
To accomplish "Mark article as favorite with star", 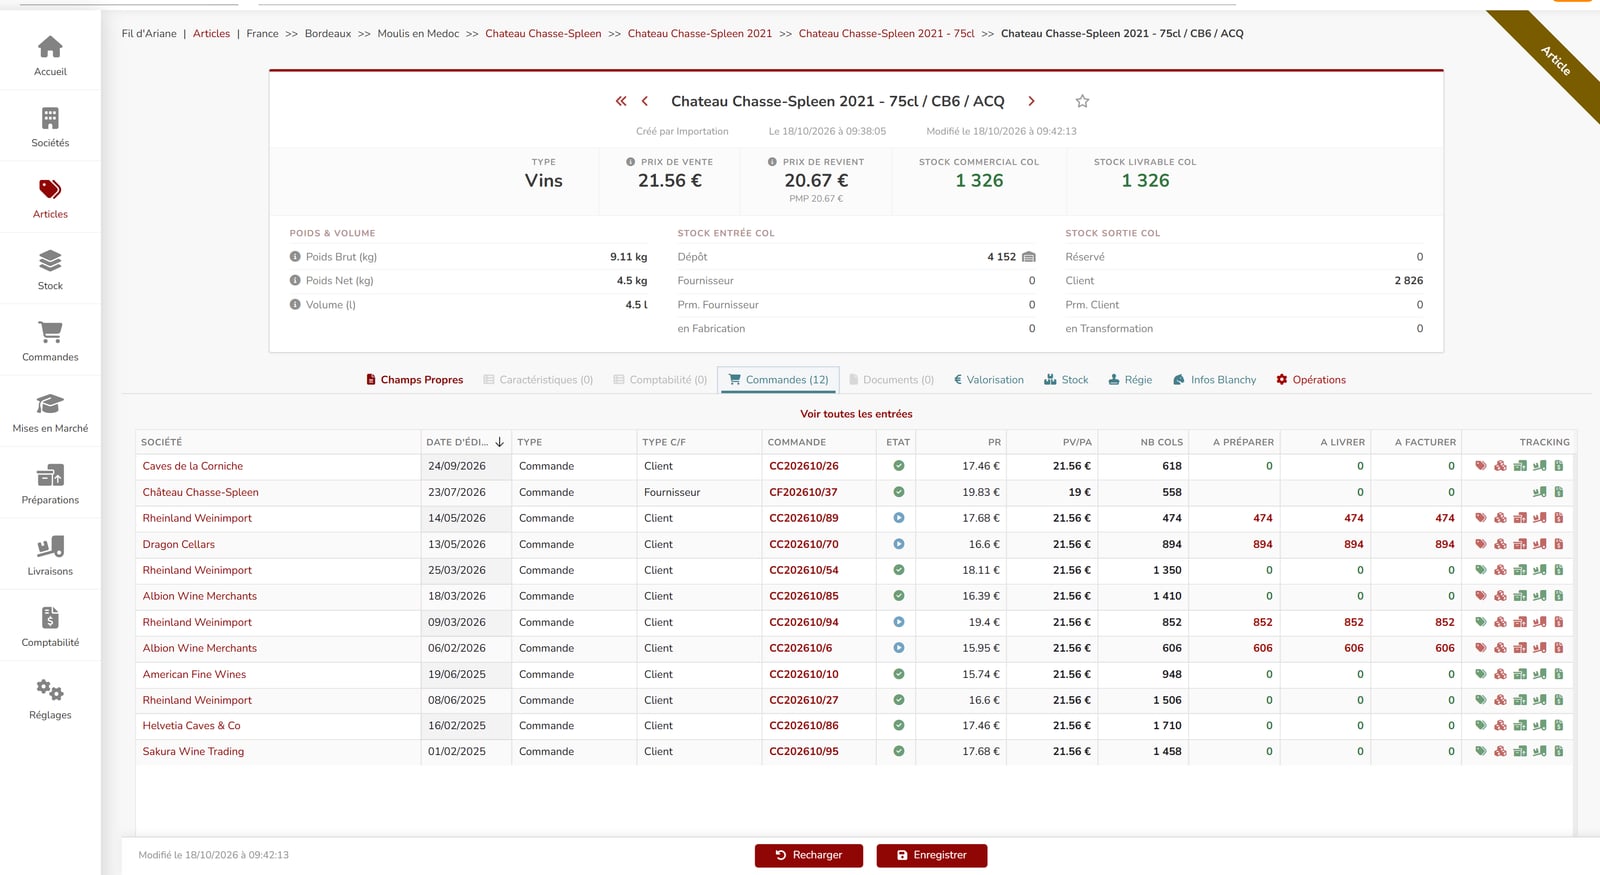I will point(1082,101).
